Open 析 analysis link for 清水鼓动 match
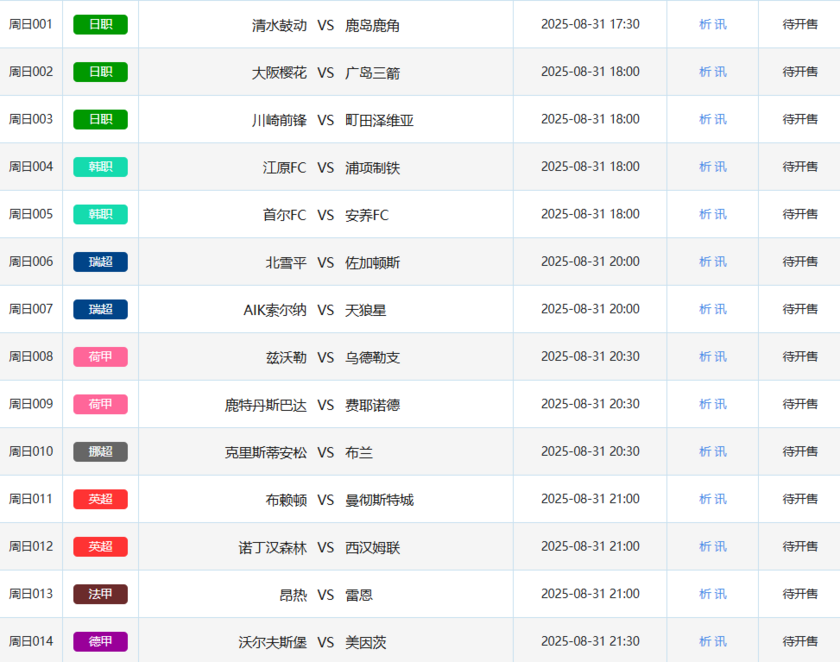This screenshot has height=662, width=840. [x=705, y=24]
